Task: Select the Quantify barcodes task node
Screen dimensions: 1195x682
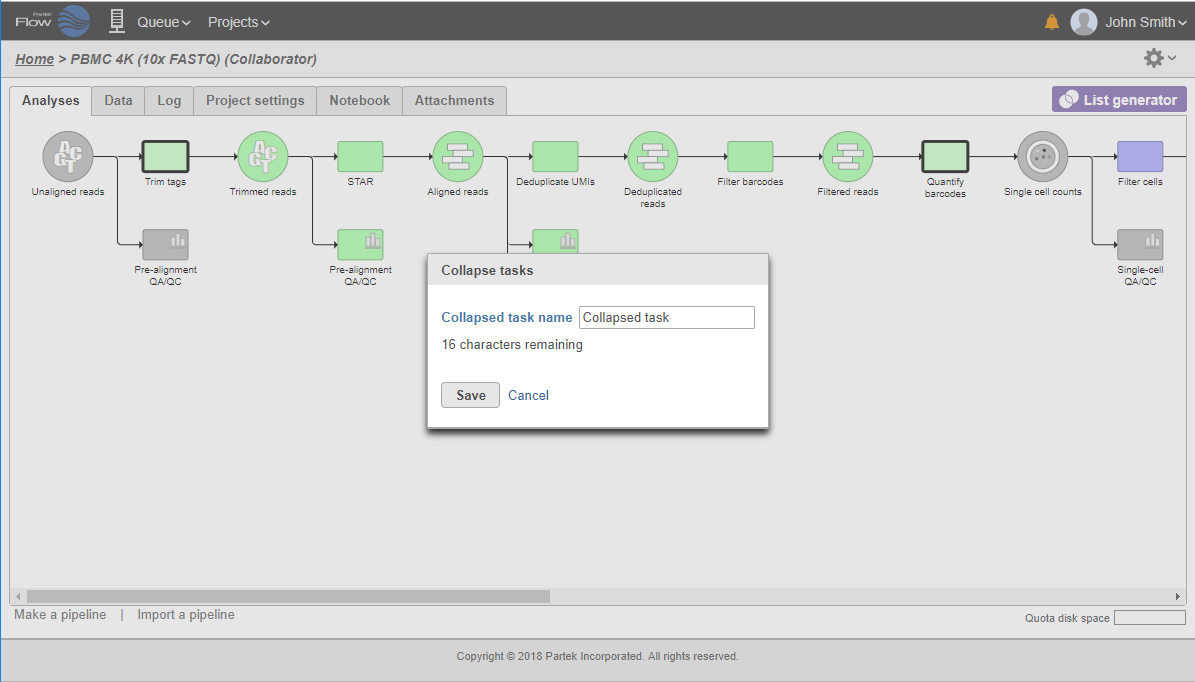Action: [945, 157]
